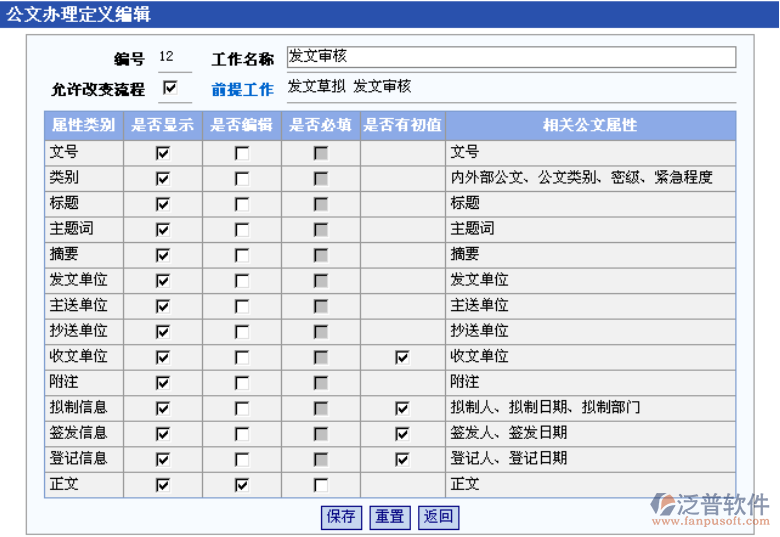Click the 编号 value 12
The height and width of the screenshot is (537, 780).
point(167,56)
